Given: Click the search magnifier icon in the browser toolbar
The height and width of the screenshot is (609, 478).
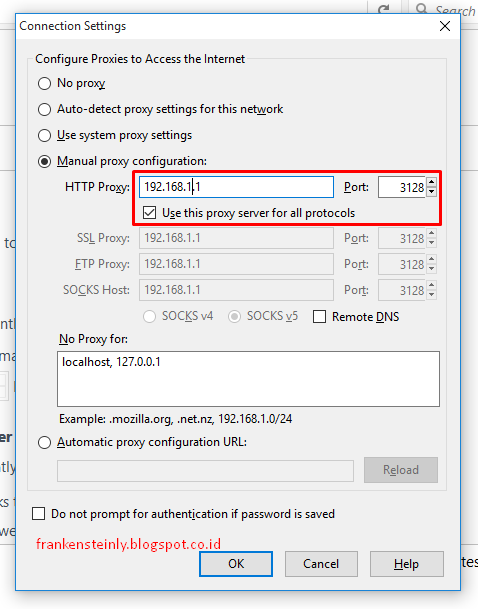Looking at the screenshot, I should click(422, 9).
